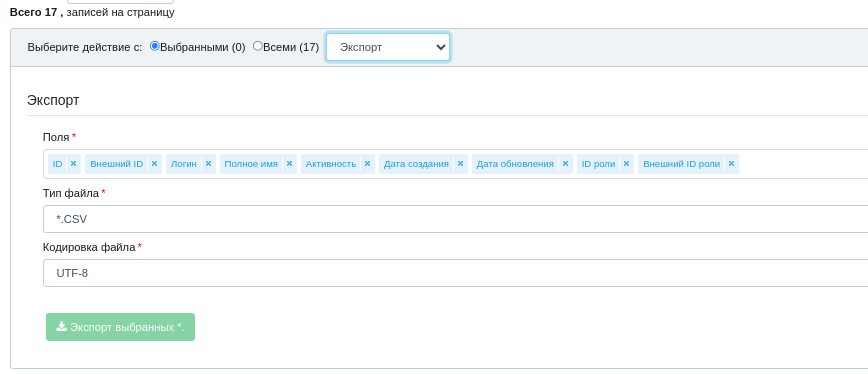Remove the Дата создания field tag

[460, 164]
